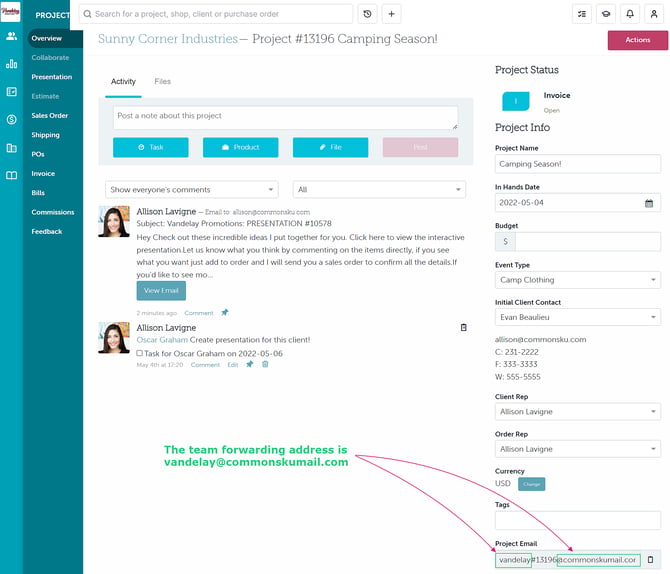The width and height of the screenshot is (670, 574).
Task: Open Sales Order menu item
Action: coord(50,115)
